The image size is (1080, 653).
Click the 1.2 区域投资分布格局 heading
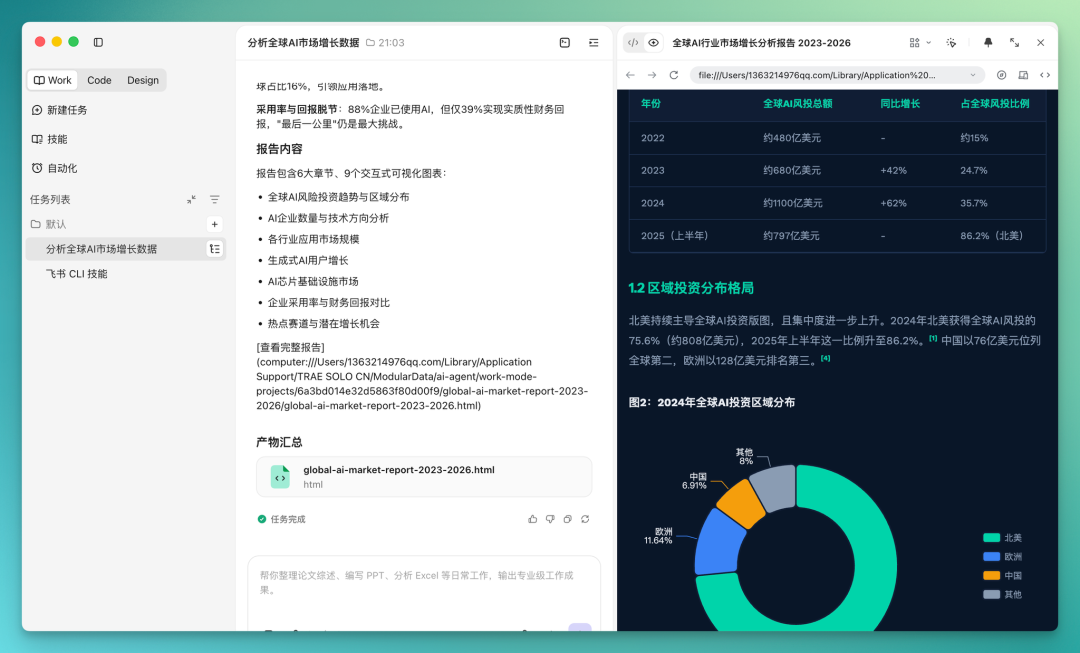(x=691, y=288)
